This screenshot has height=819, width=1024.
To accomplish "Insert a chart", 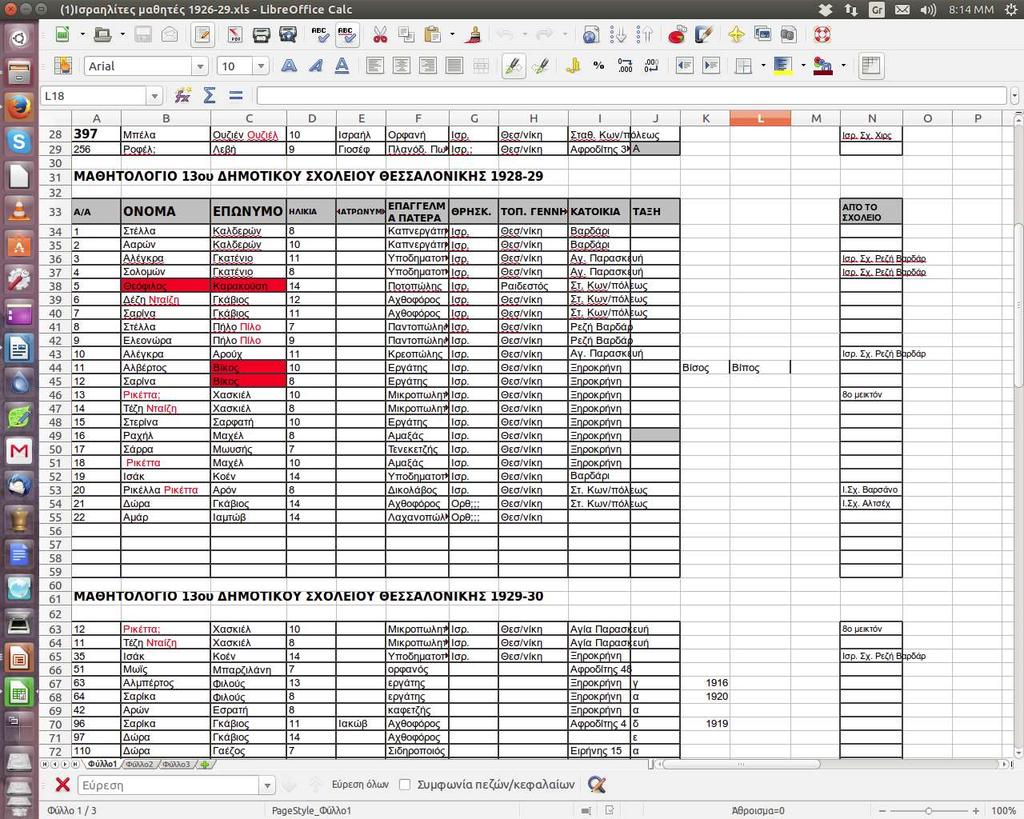I will [x=677, y=34].
